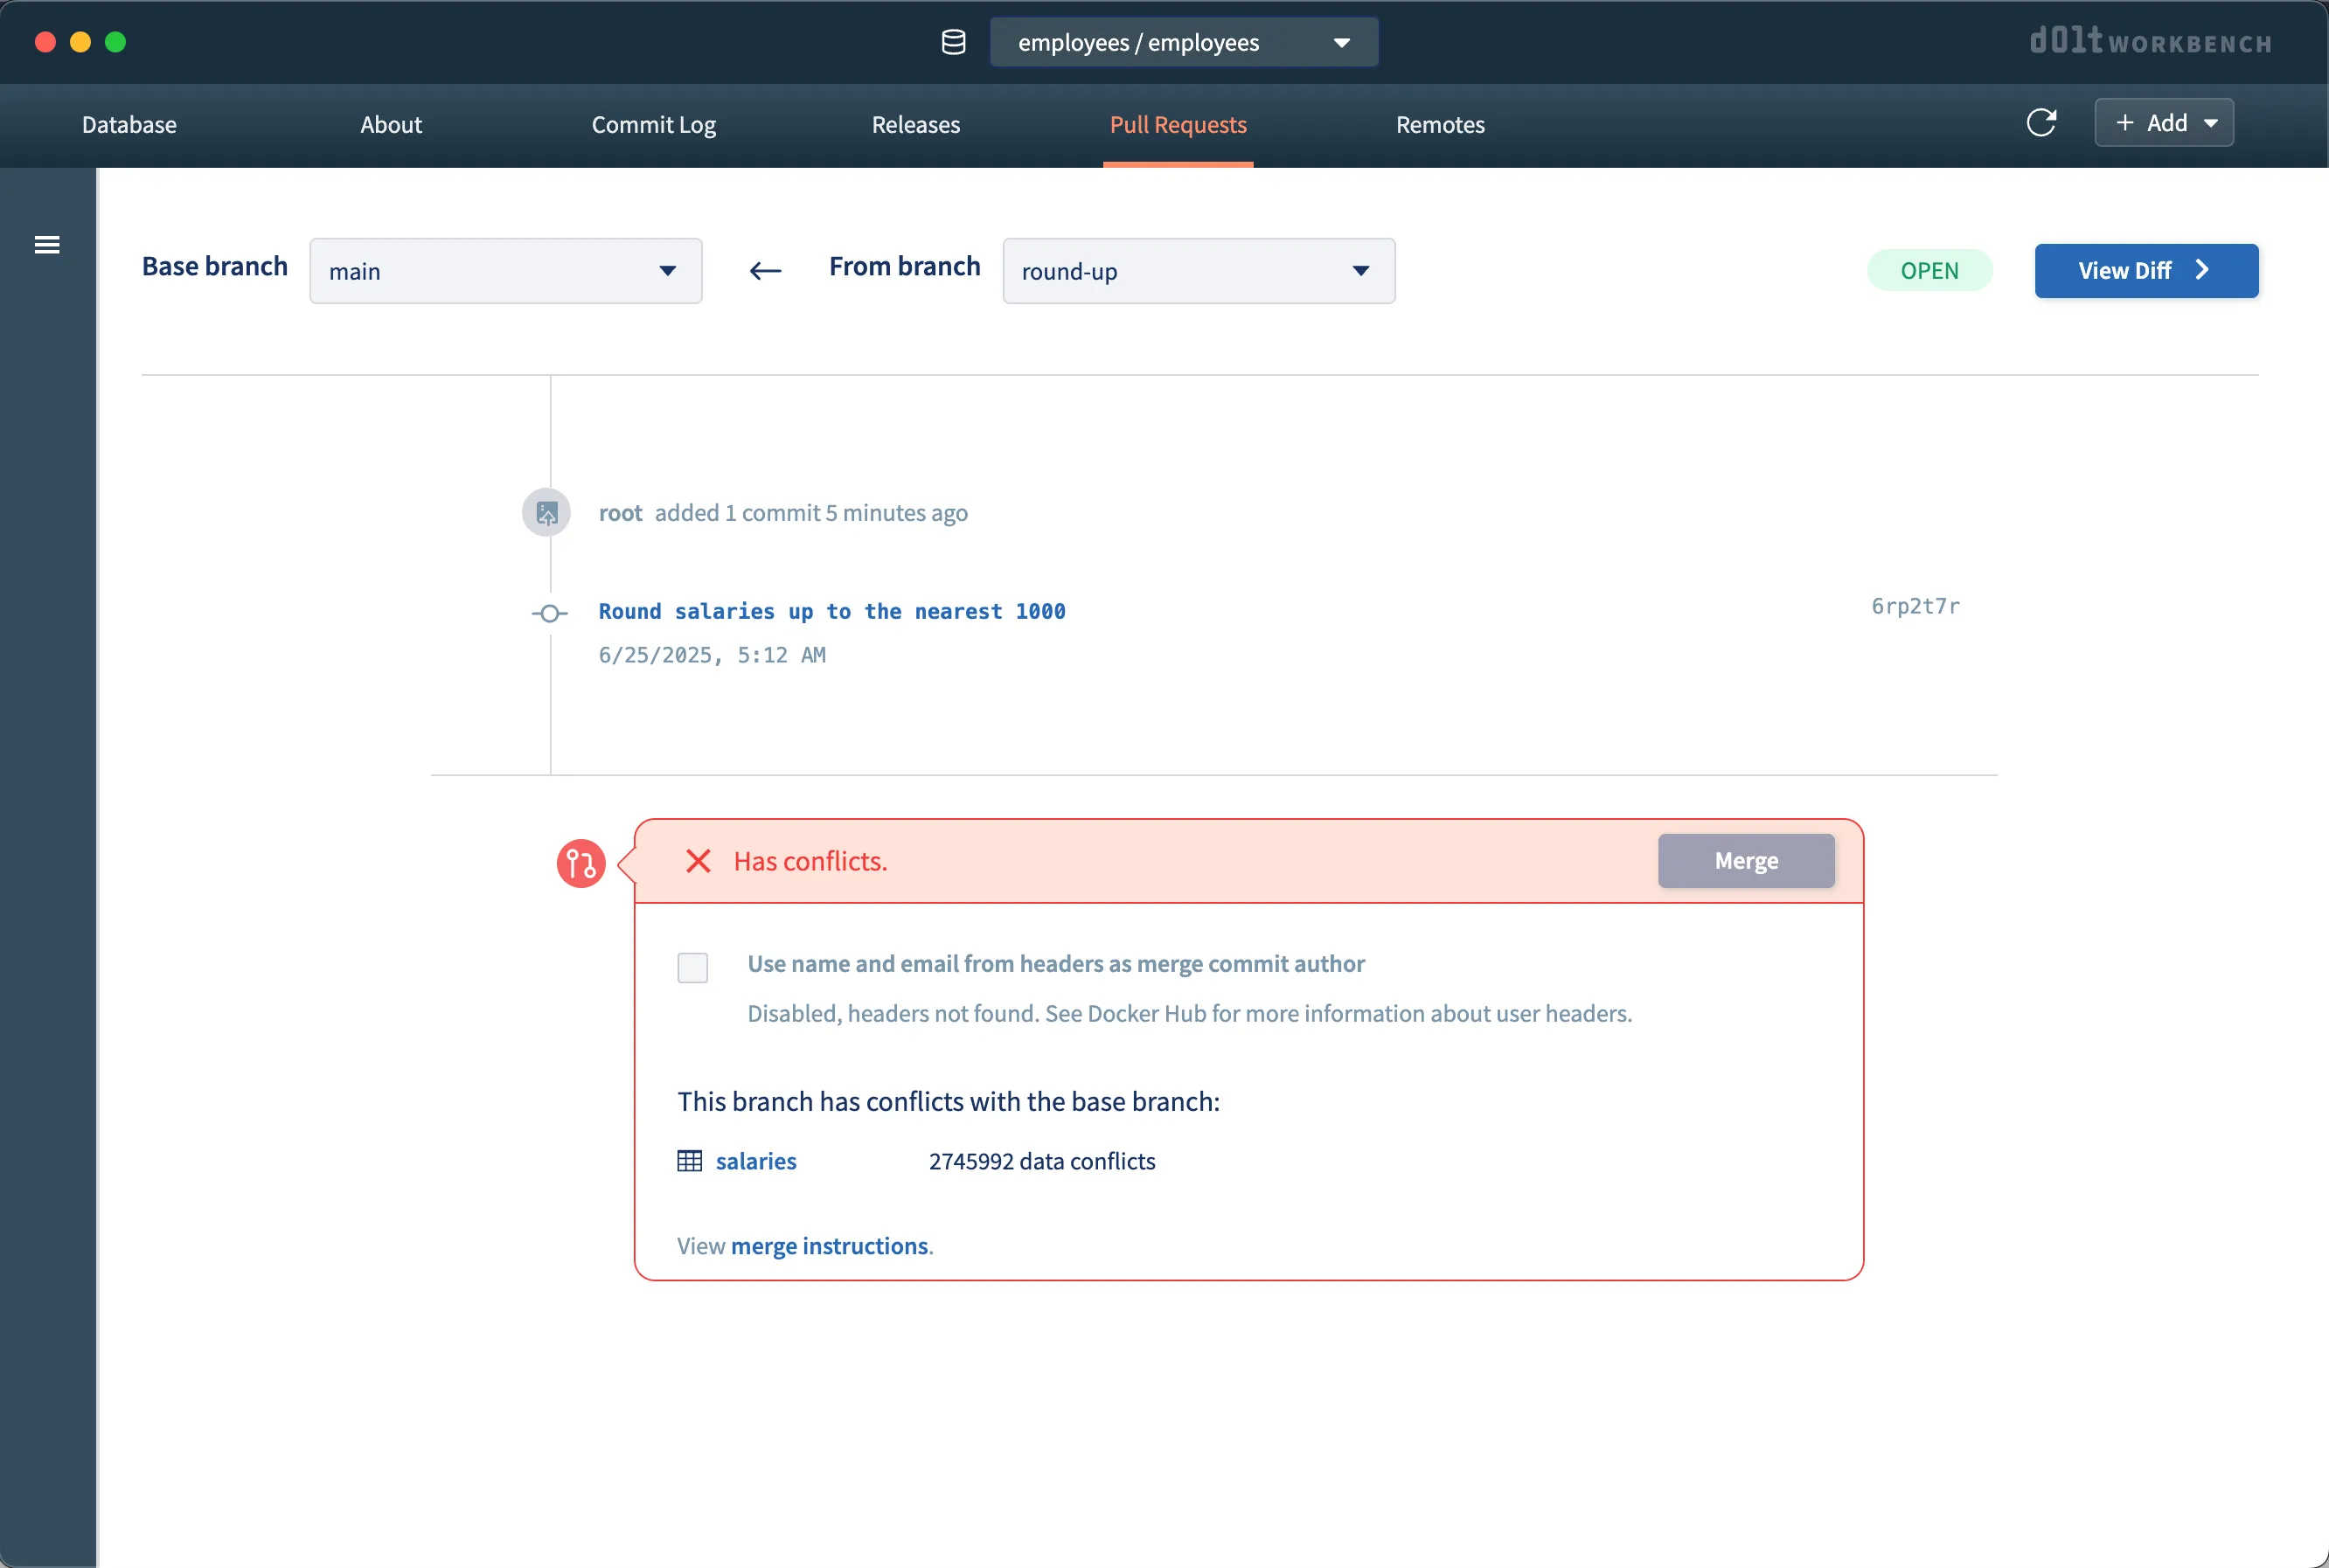2329x1568 pixels.
Task: Open the salaries conflicts link
Action: (x=755, y=1160)
